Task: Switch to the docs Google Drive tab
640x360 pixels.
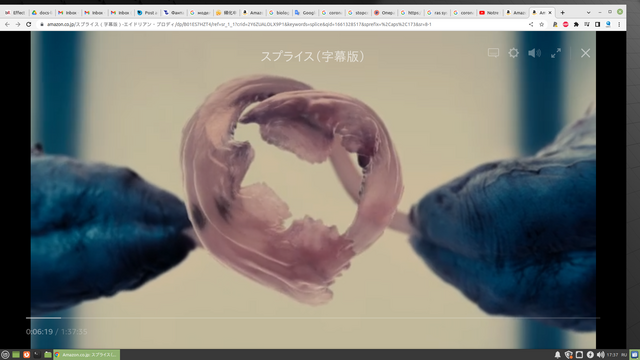Action: [42, 13]
